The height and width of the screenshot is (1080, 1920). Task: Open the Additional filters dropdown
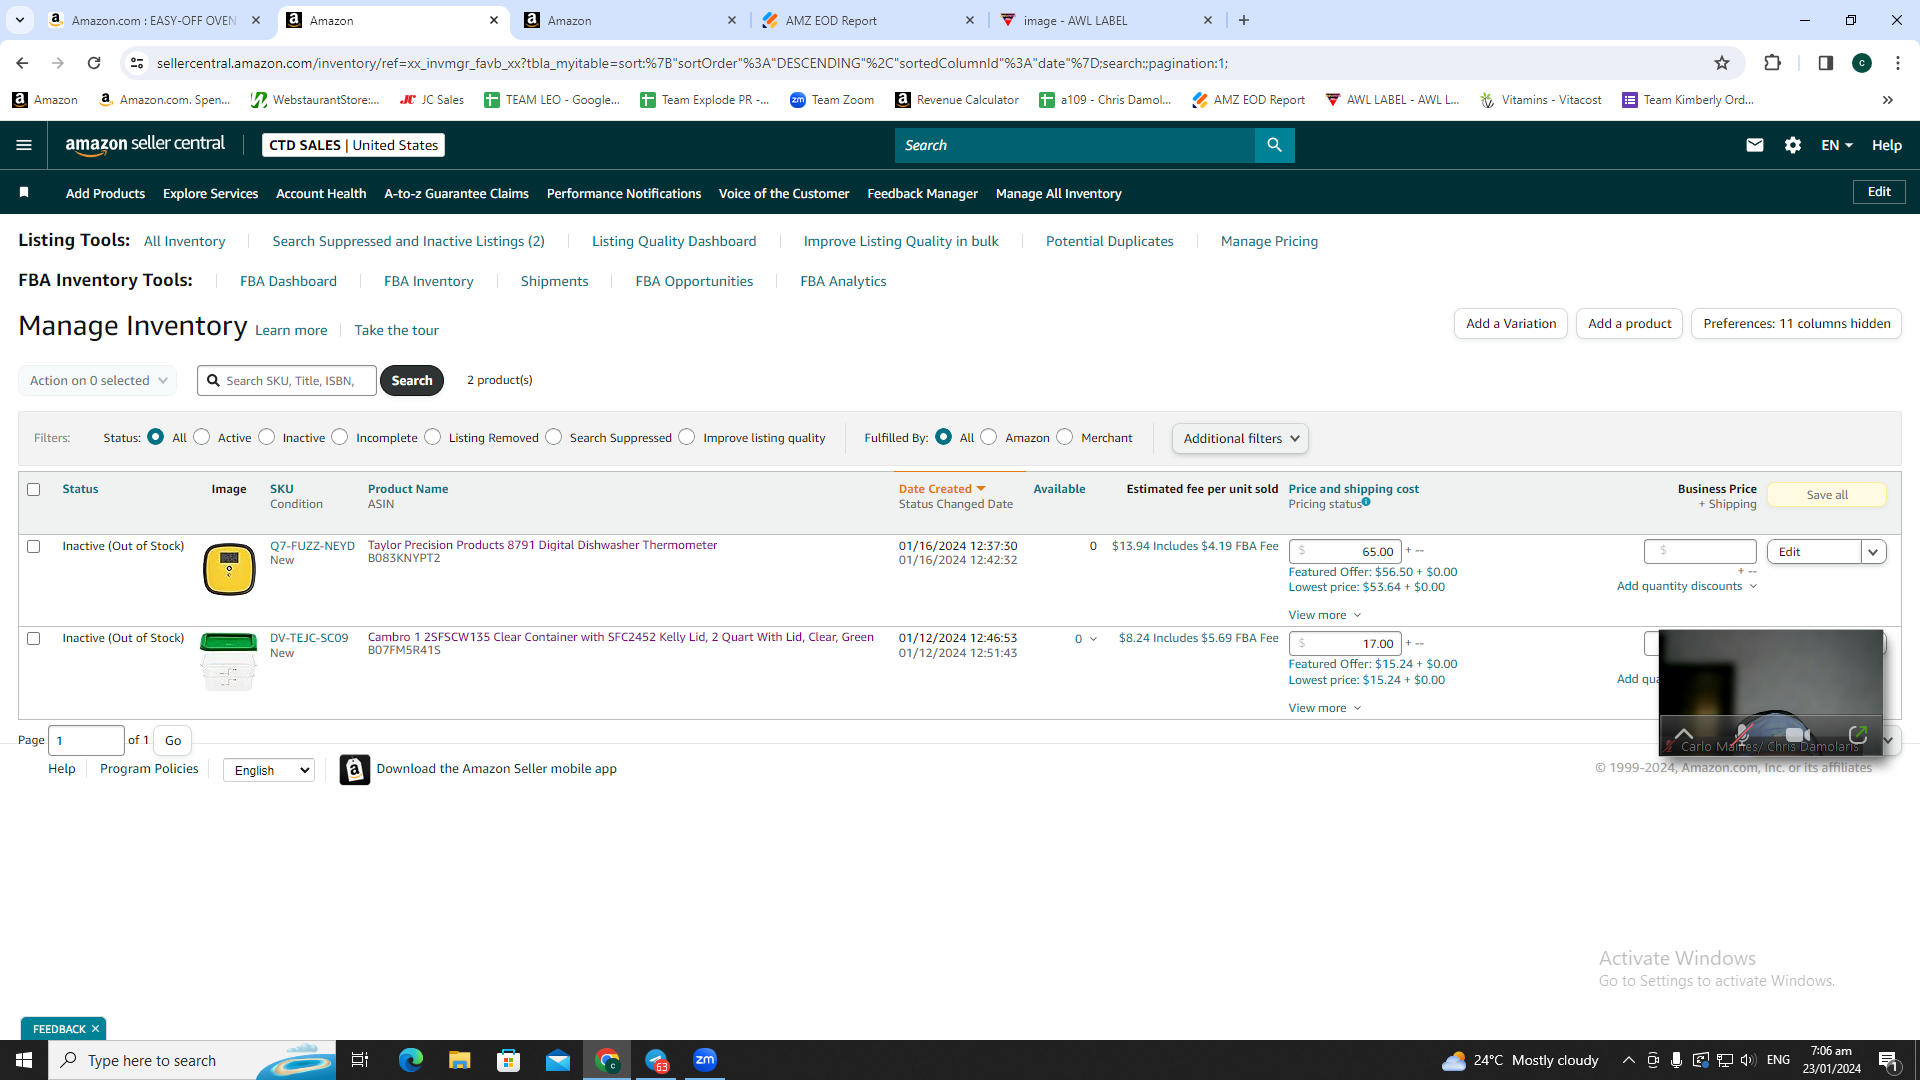click(x=1240, y=438)
